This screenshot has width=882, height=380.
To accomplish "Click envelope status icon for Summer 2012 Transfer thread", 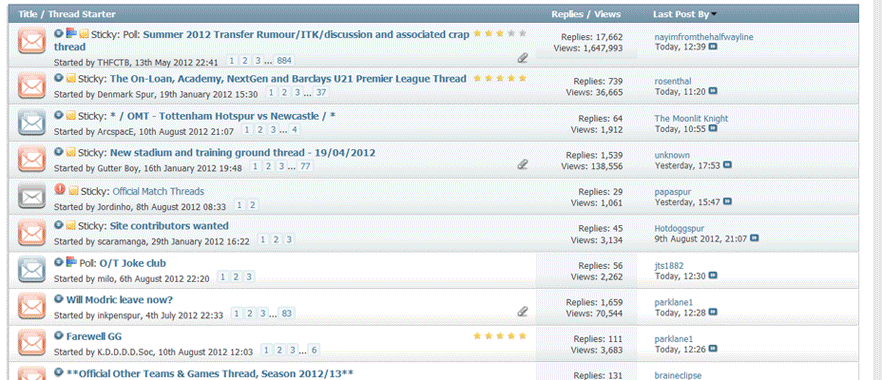I will click(32, 41).
